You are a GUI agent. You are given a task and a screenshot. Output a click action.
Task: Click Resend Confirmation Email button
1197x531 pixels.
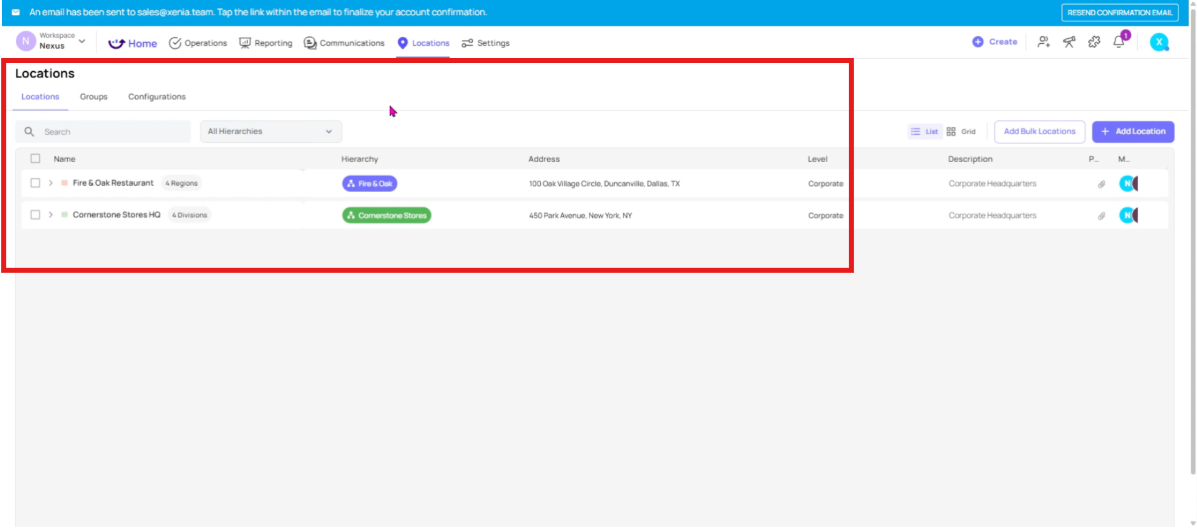[x=1118, y=12]
